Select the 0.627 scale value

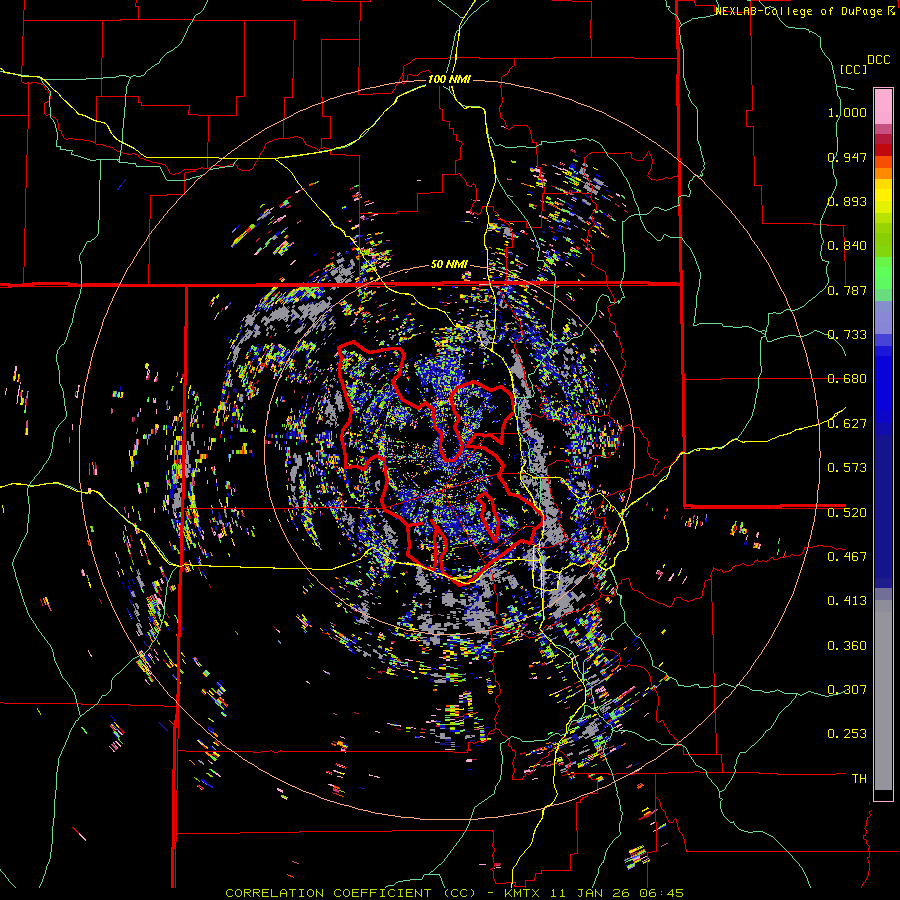(847, 424)
